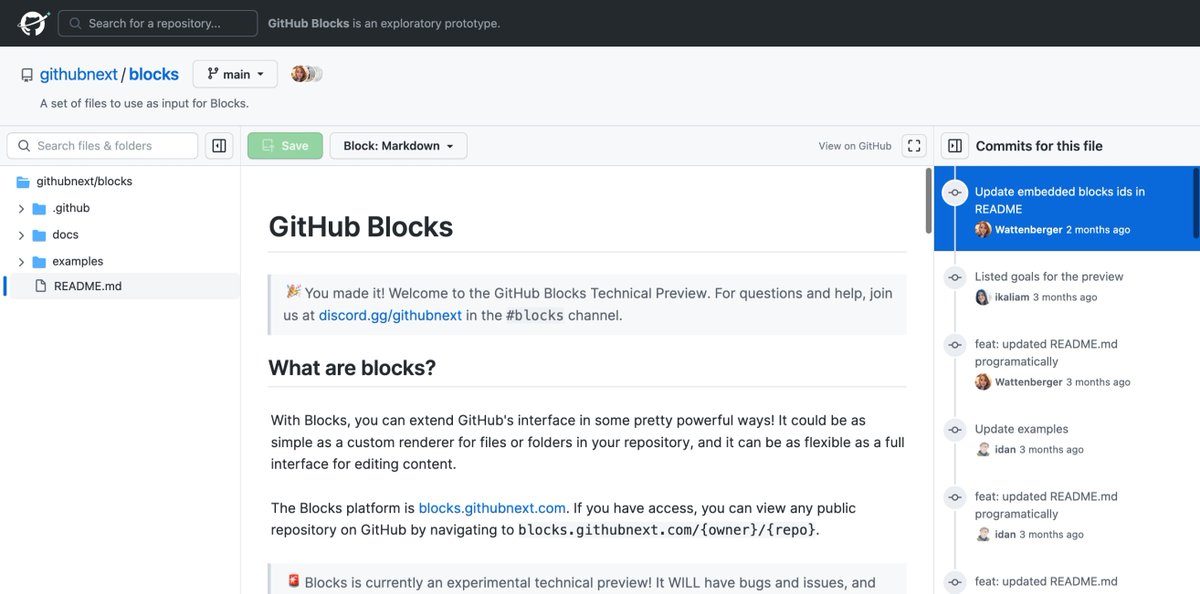This screenshot has width=1200, height=594.
Task: Click commit node beside Wattenberger 3 months ago commit
Action: coord(955,344)
